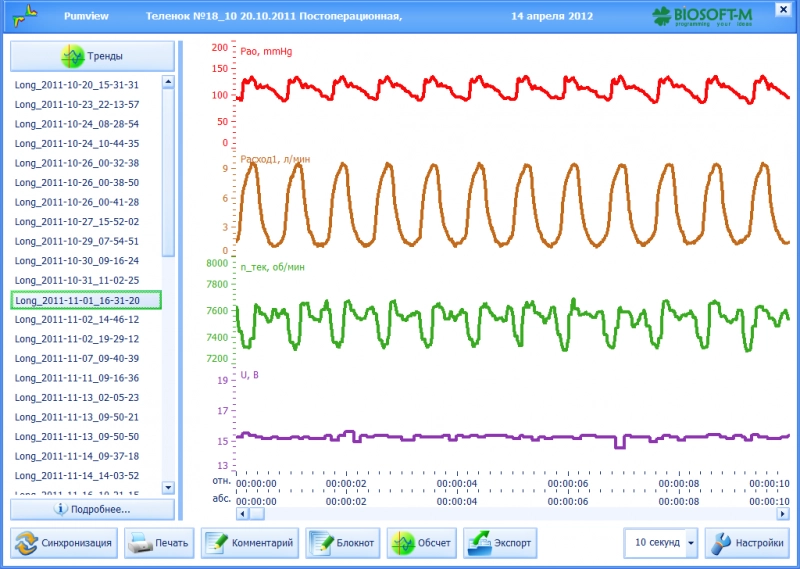
Task: Add a note via Комментарий
Action: (250, 543)
